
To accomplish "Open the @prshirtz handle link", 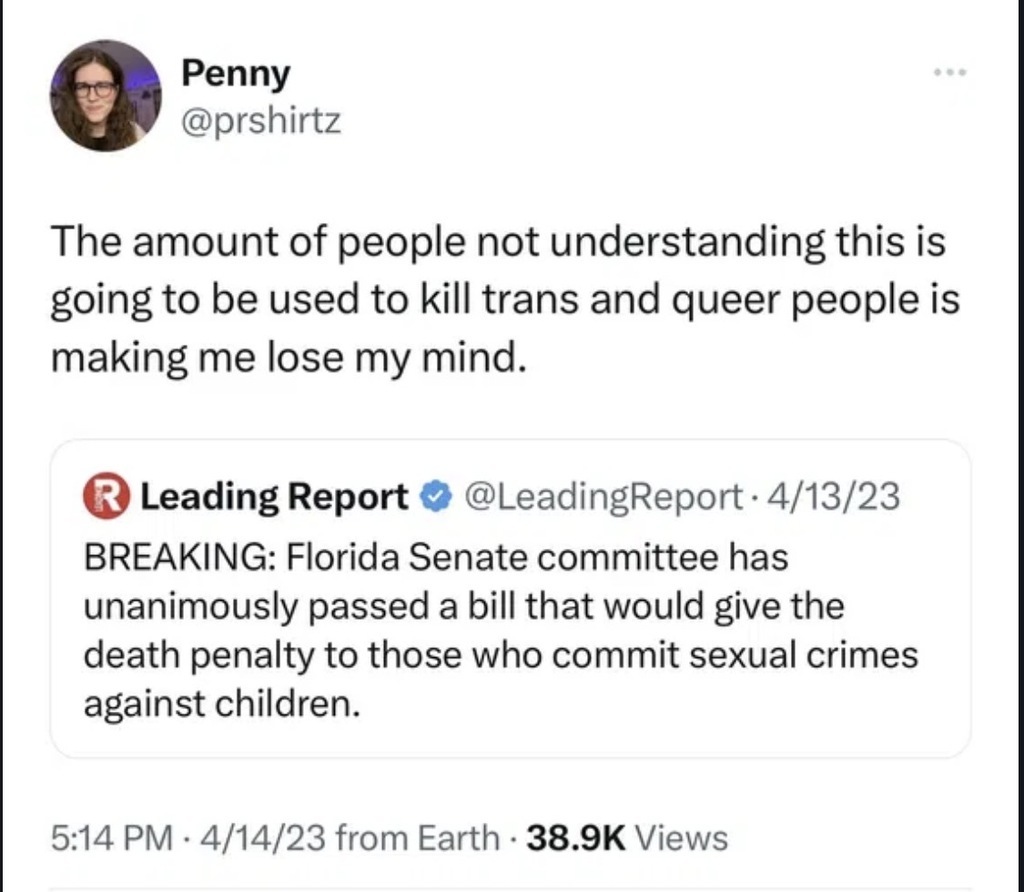I will pyautogui.click(x=260, y=122).
